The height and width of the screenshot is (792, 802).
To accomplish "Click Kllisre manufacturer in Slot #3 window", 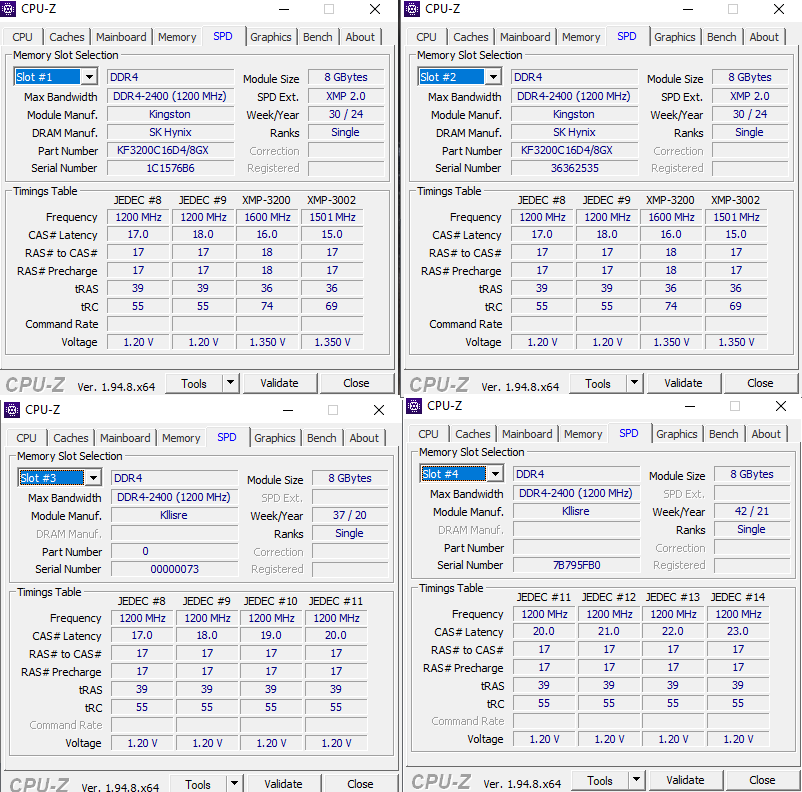I will (174, 515).
